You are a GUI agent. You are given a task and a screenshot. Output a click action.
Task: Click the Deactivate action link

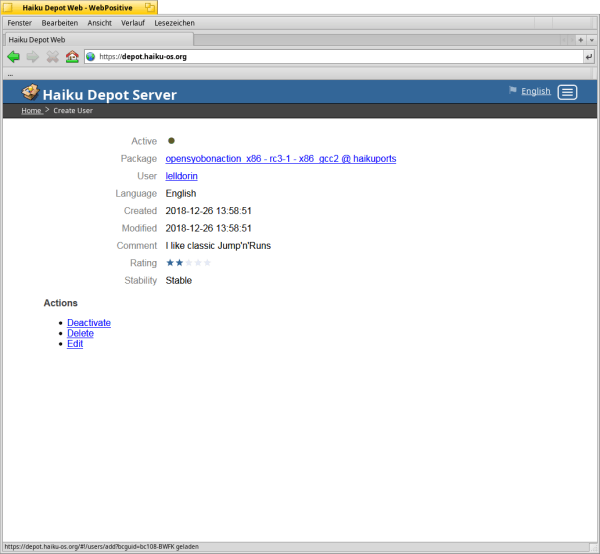click(89, 323)
